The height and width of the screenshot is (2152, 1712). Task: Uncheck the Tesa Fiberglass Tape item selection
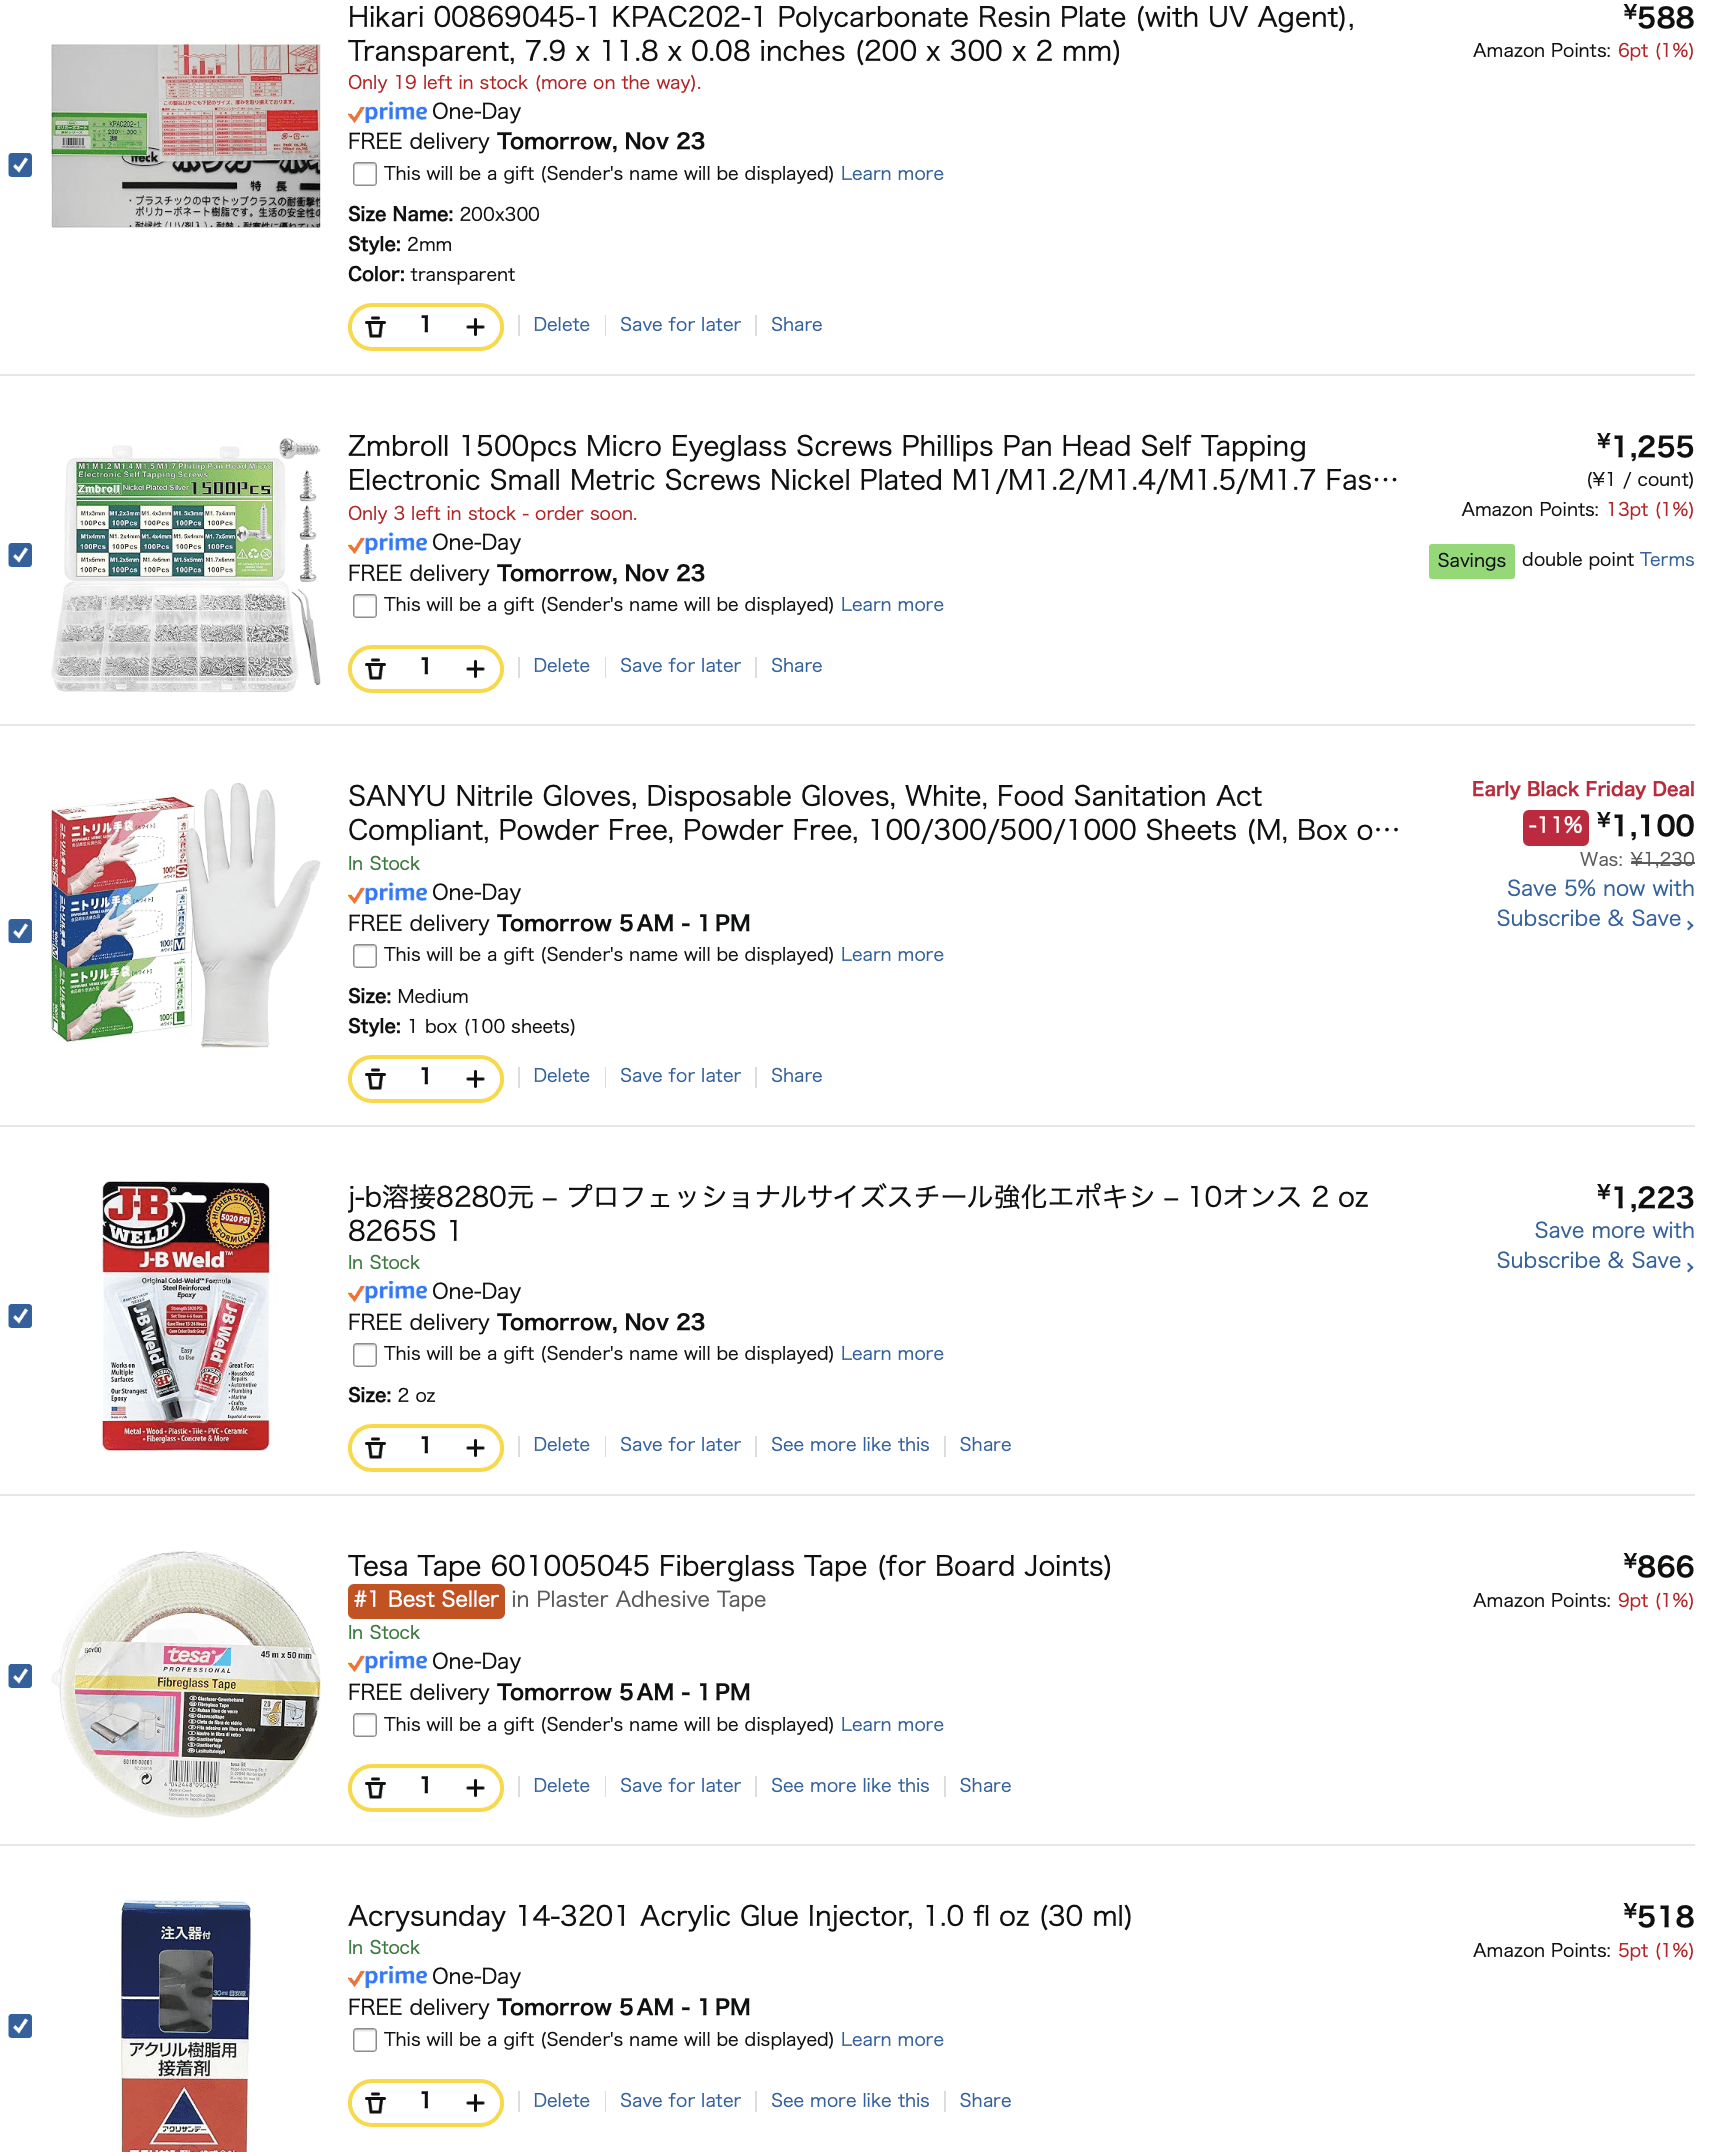click(x=20, y=1676)
